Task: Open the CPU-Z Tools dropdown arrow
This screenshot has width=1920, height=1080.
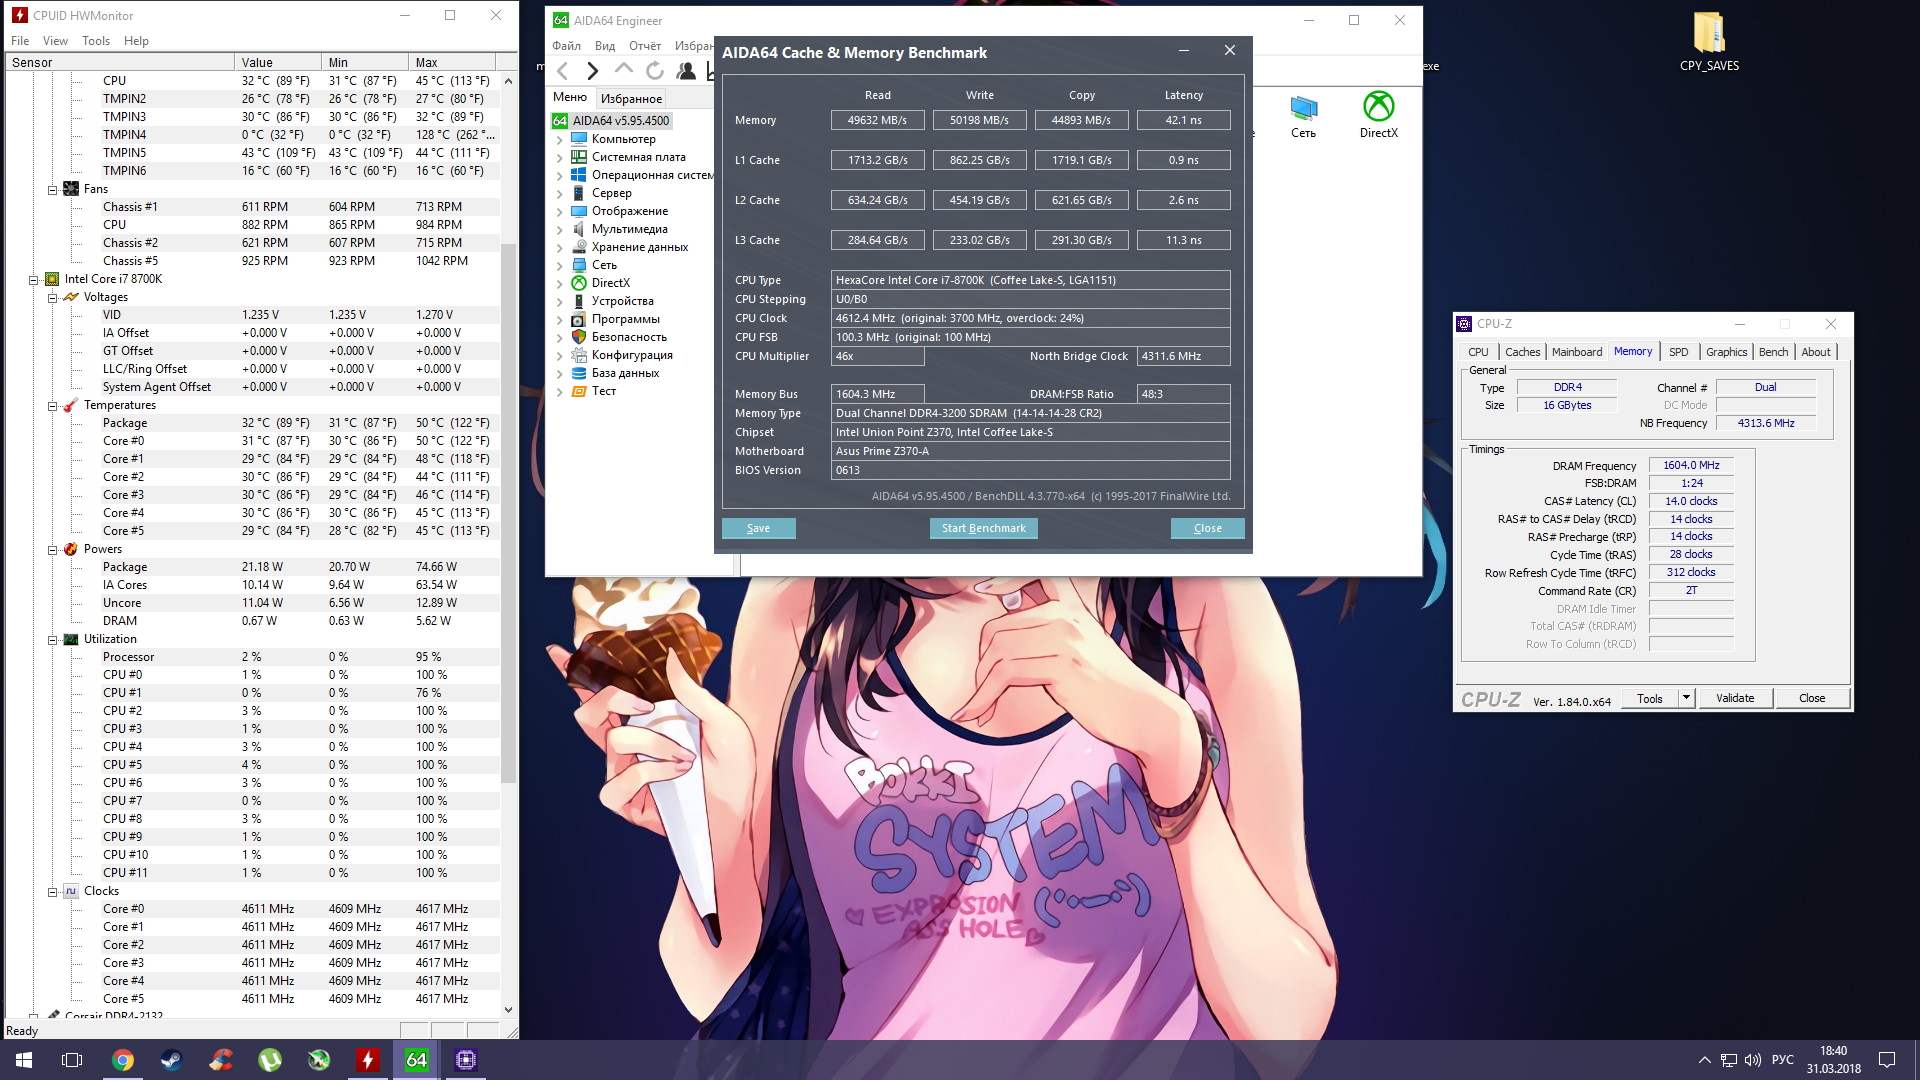Action: click(x=1686, y=698)
